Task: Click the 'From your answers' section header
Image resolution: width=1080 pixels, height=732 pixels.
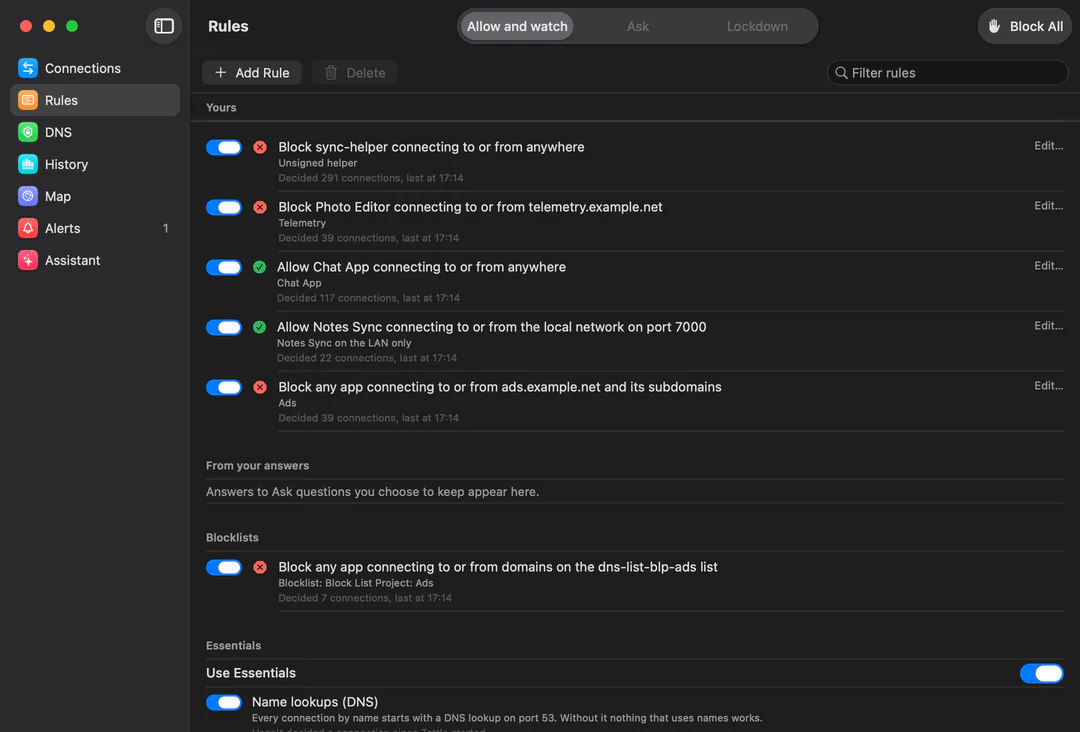Action: [258, 466]
